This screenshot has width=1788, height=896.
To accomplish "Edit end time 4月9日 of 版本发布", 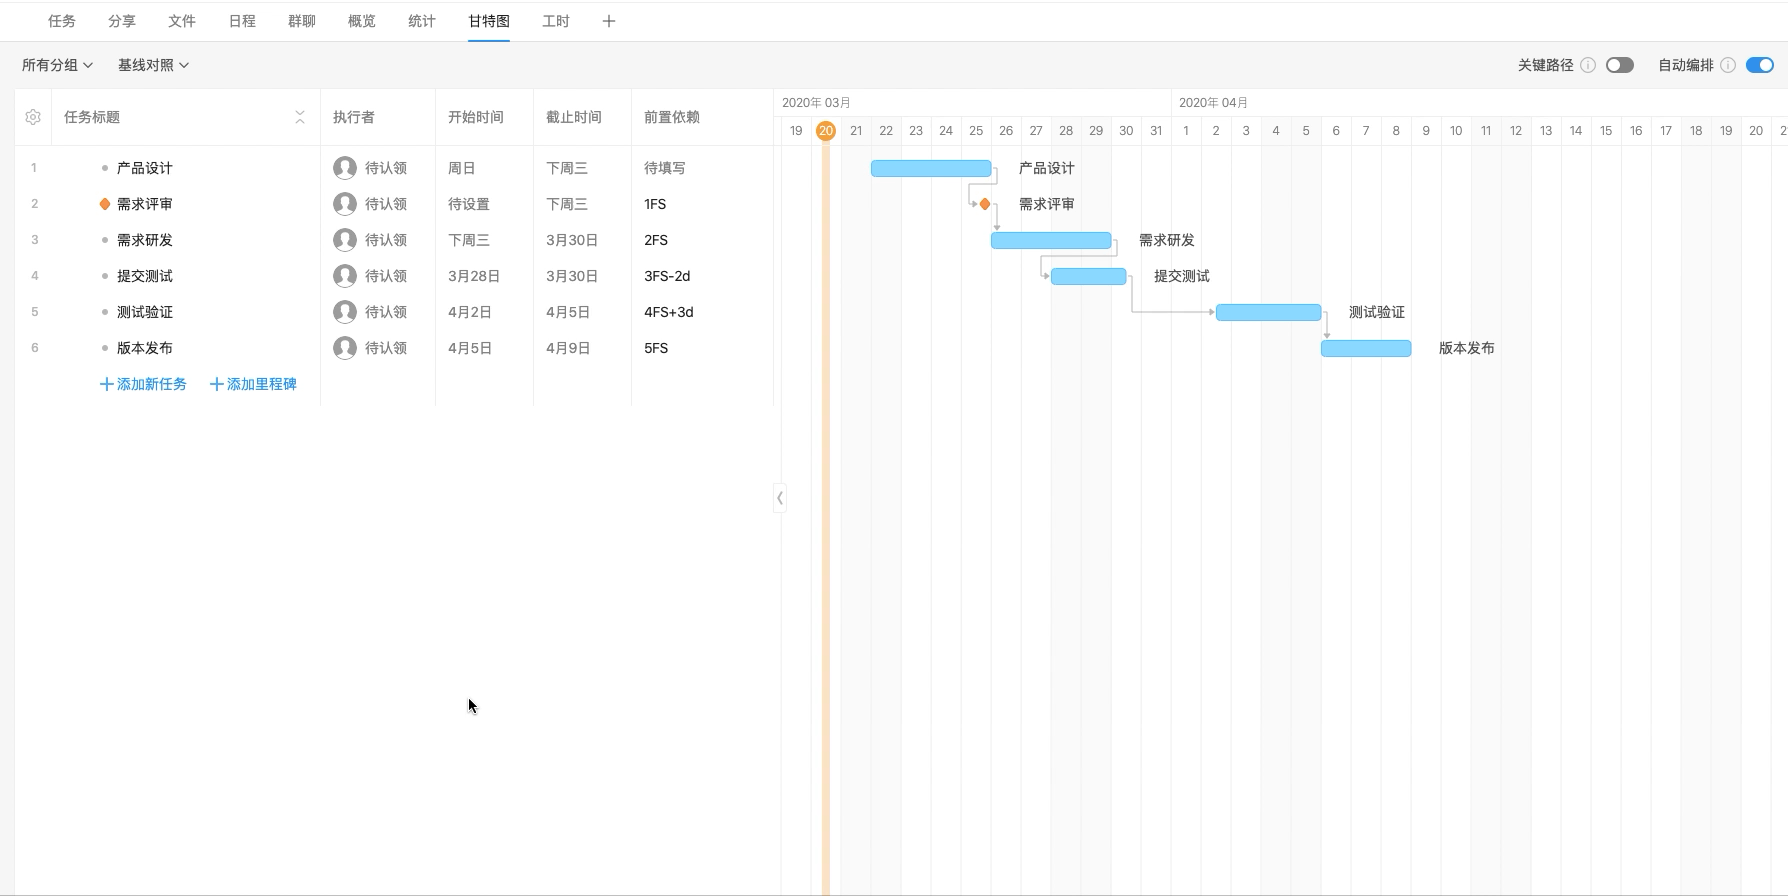I will 568,348.
